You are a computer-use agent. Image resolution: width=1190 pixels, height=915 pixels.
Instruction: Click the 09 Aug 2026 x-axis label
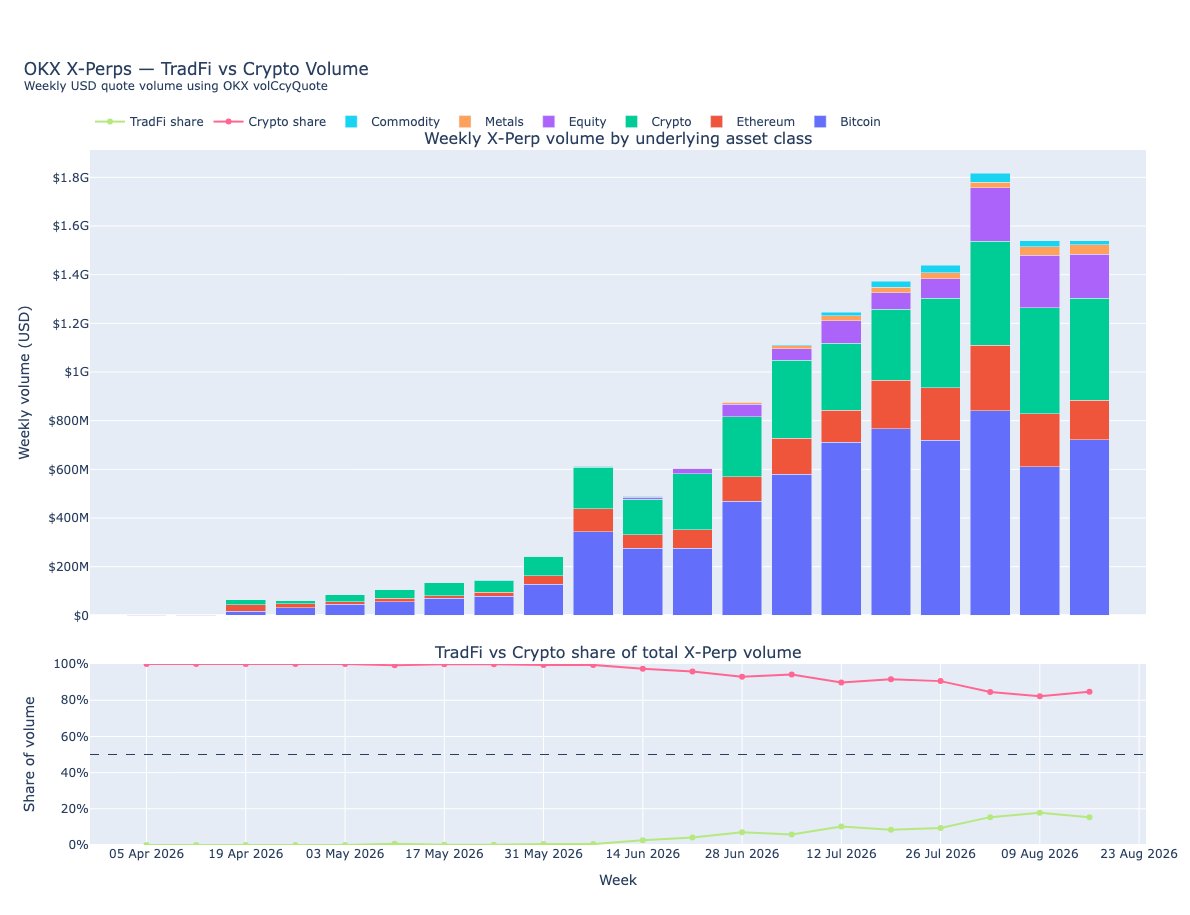pos(1040,854)
